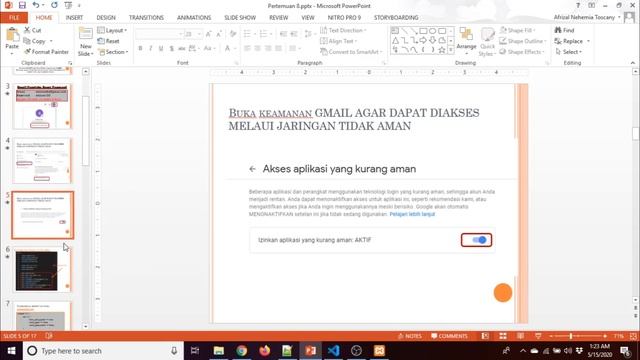Screen dimensions: 640x360
Task: Toggle the NOTES pane in status bar
Action: pos(410,336)
